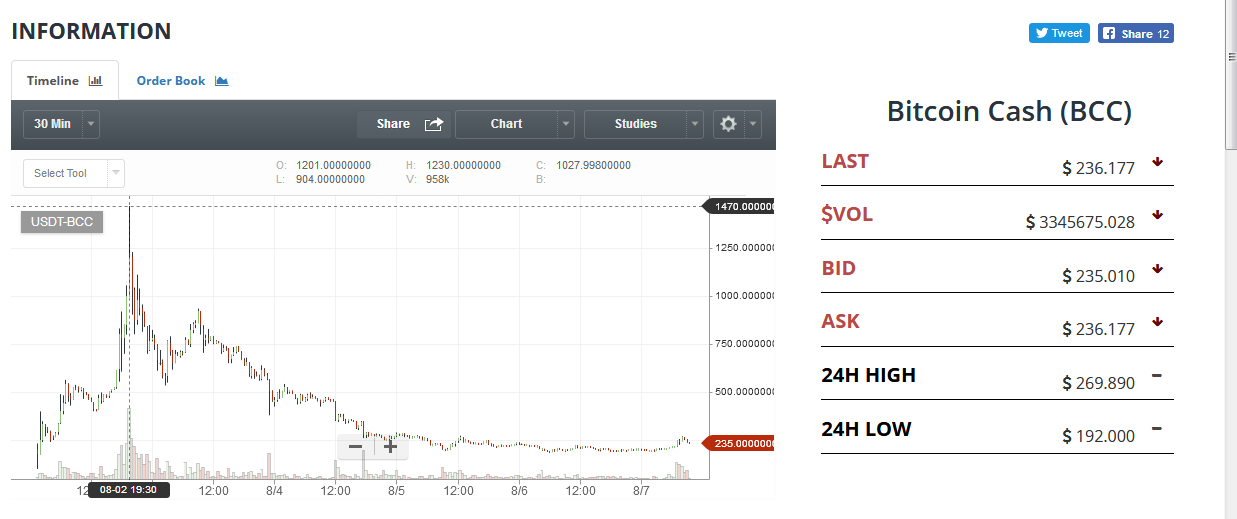This screenshot has width=1237, height=519.
Task: Expand the 30 Min interval dropdown arrow
Action: point(91,124)
